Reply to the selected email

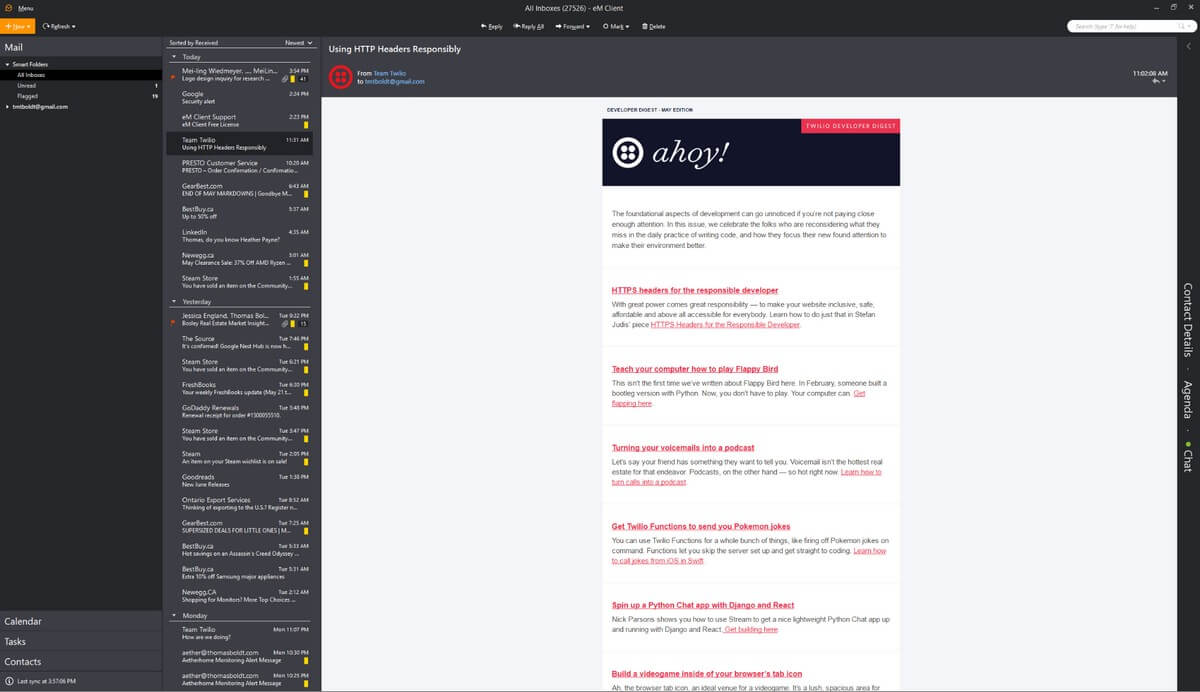(x=492, y=26)
